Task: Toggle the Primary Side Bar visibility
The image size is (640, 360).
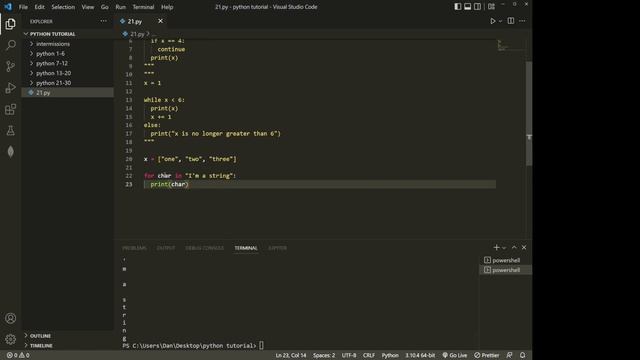Action: click(x=458, y=7)
